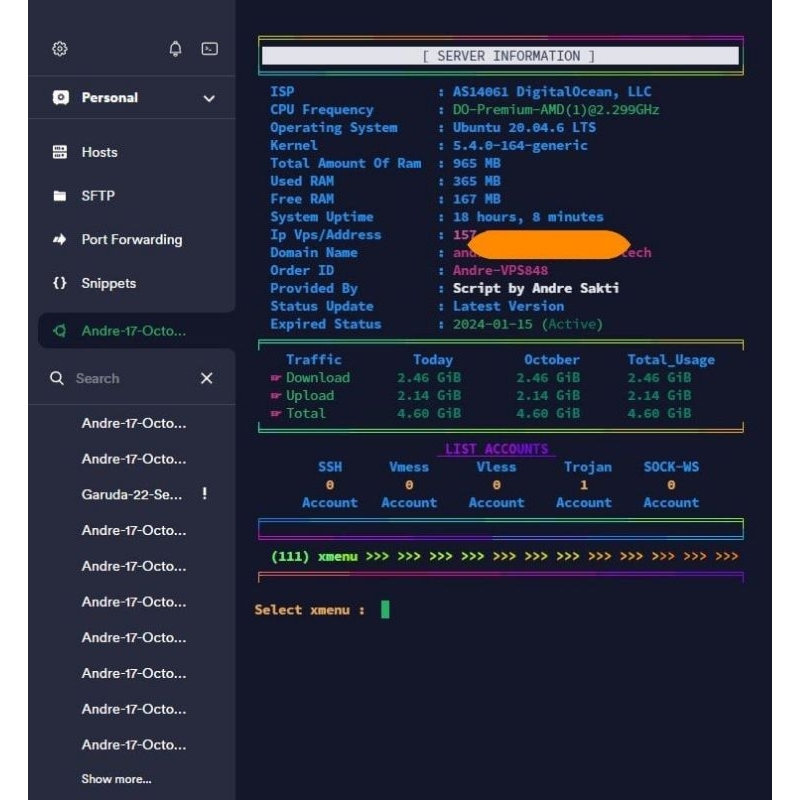Clear the search with the X button

click(x=206, y=378)
